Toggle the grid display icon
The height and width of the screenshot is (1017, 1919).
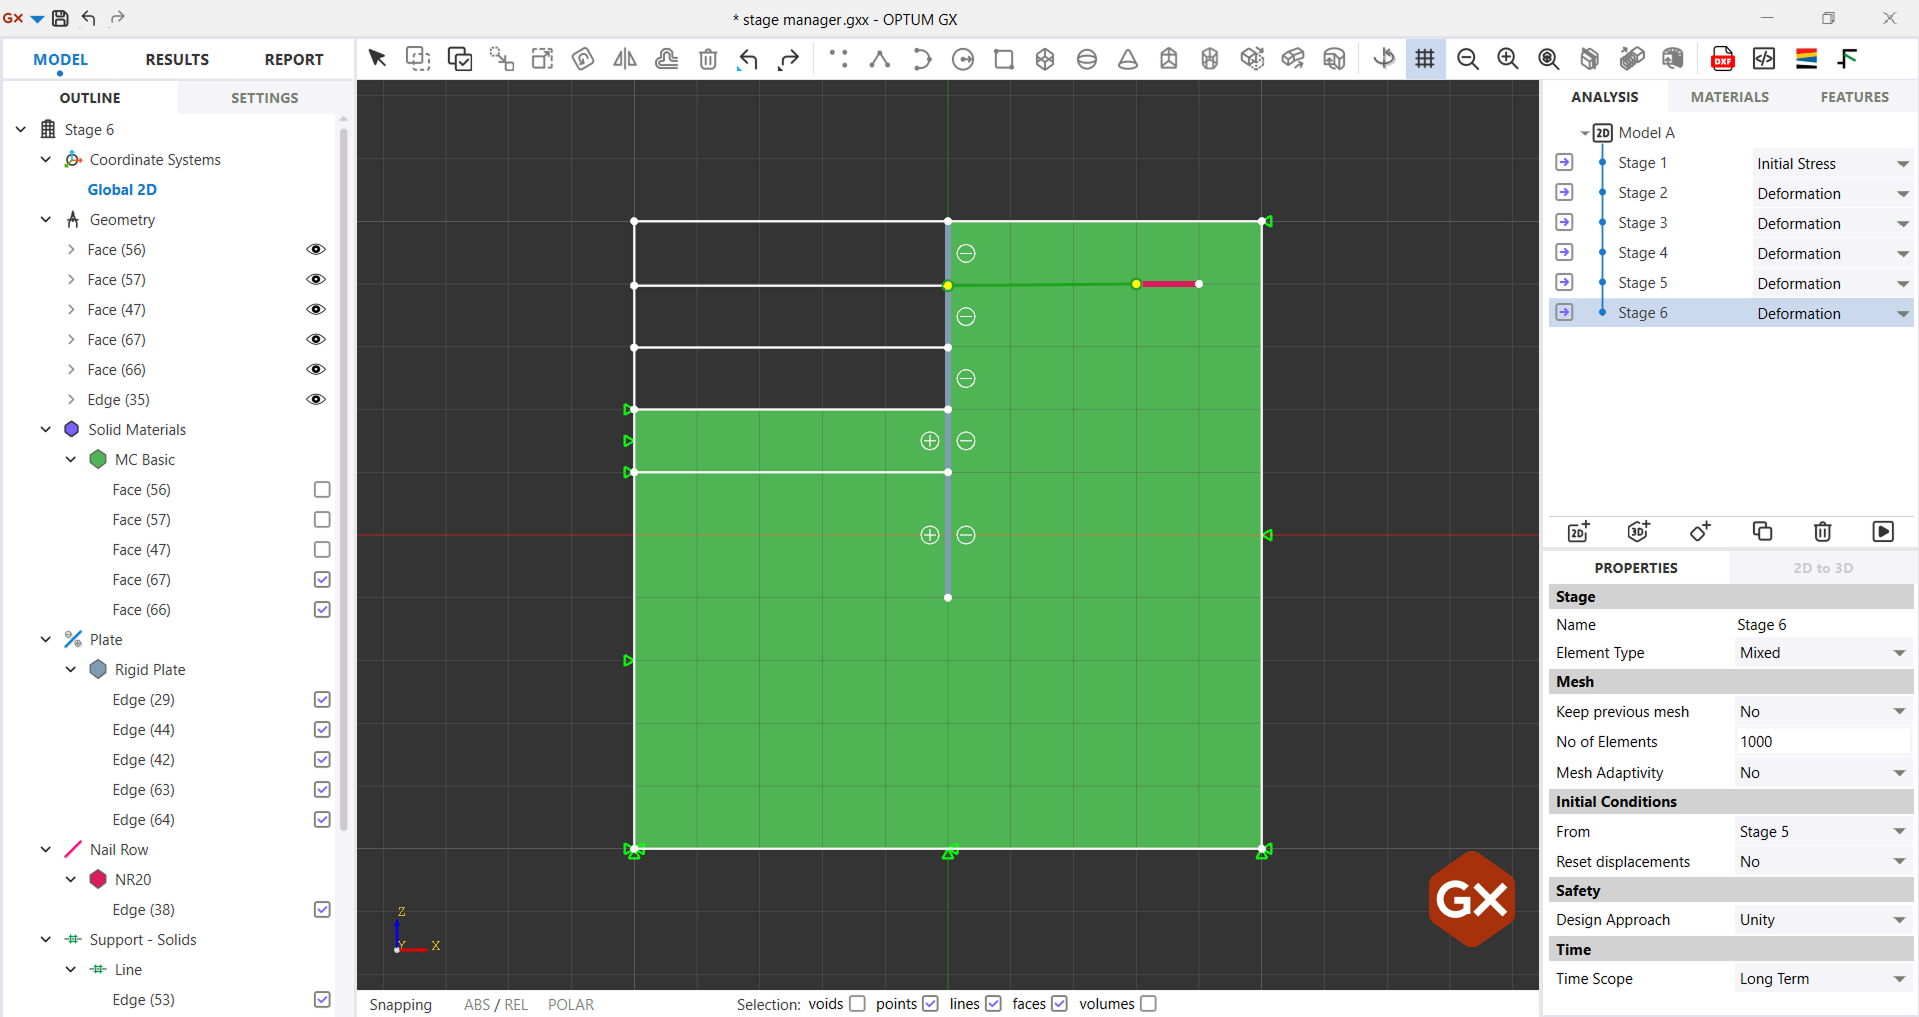click(x=1425, y=59)
